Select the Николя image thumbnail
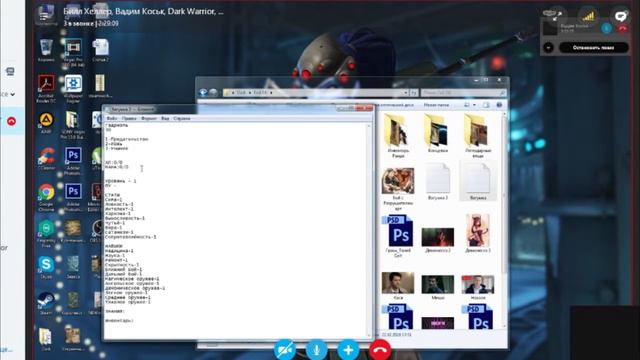The image size is (640, 360). point(478,287)
